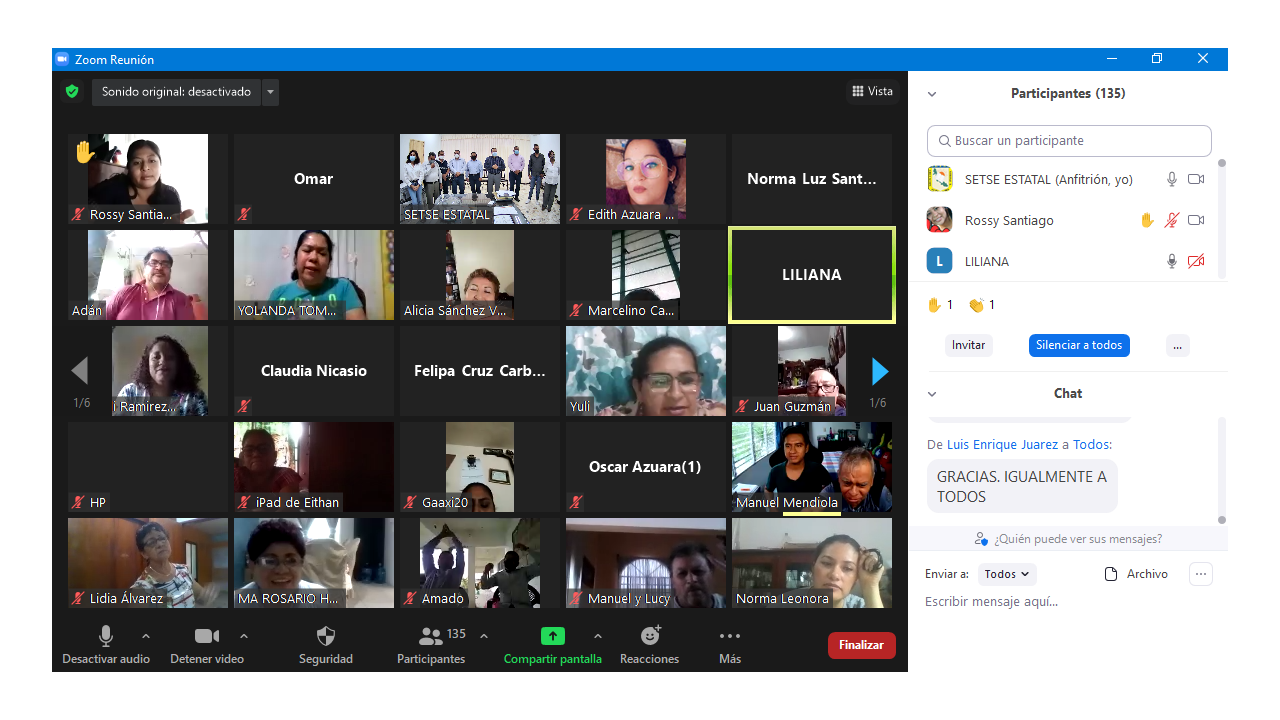Go to the previous gallery page arrow

pos(80,371)
